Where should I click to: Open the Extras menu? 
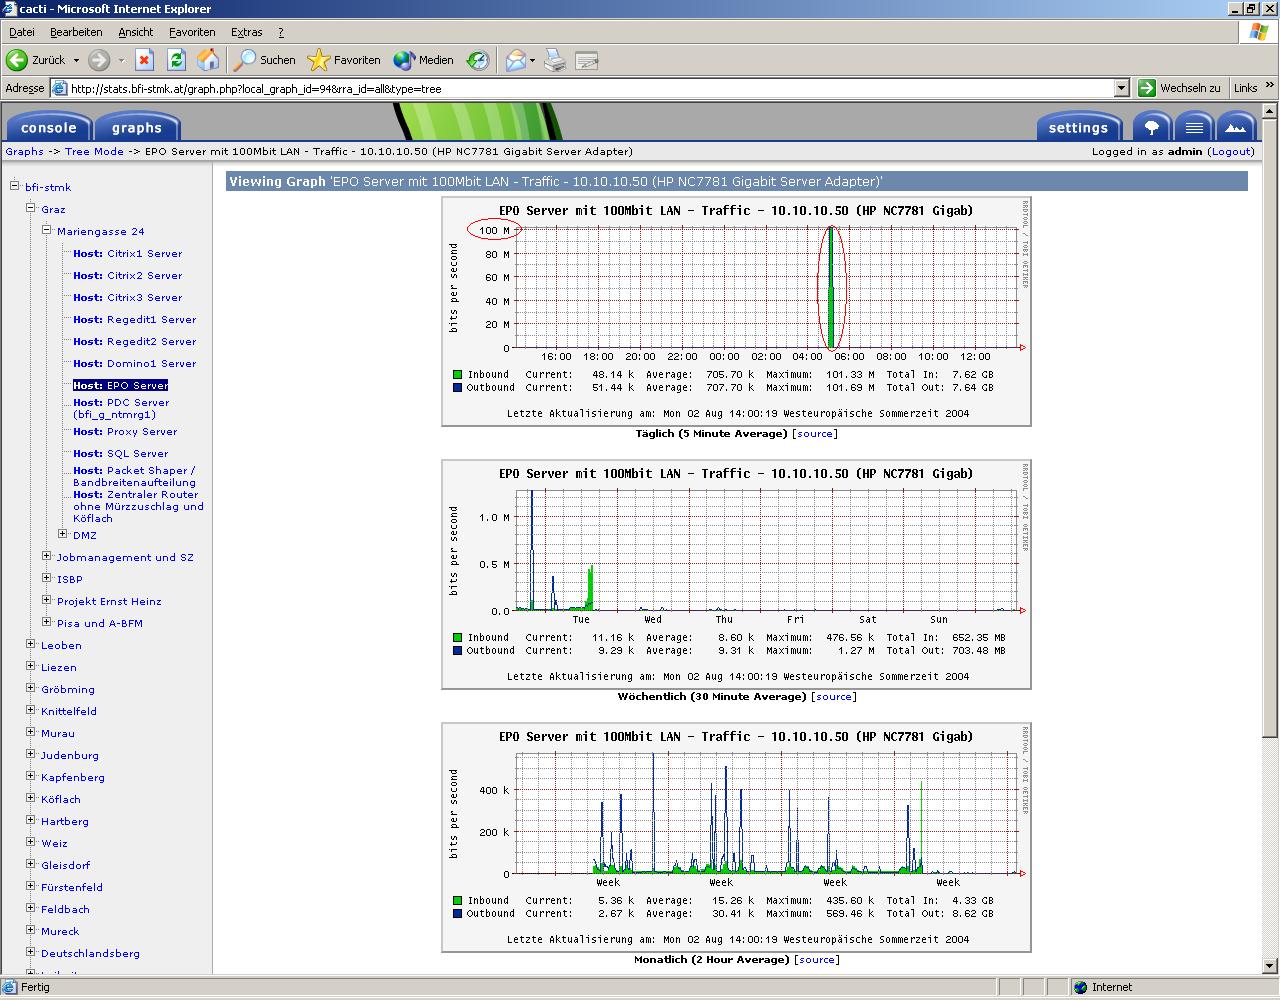247,32
